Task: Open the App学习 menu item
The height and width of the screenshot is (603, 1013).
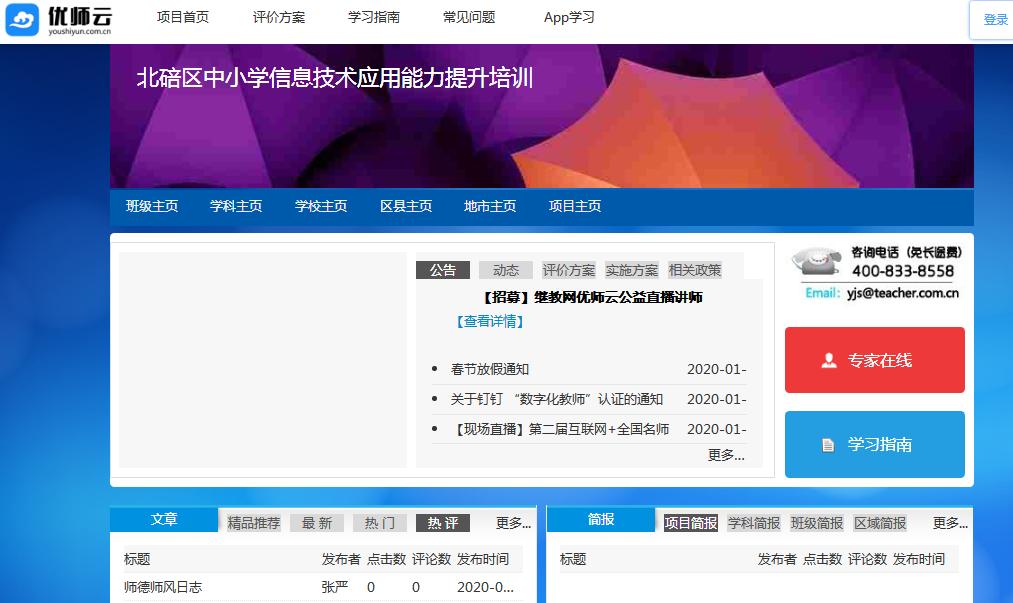Action: pos(569,18)
